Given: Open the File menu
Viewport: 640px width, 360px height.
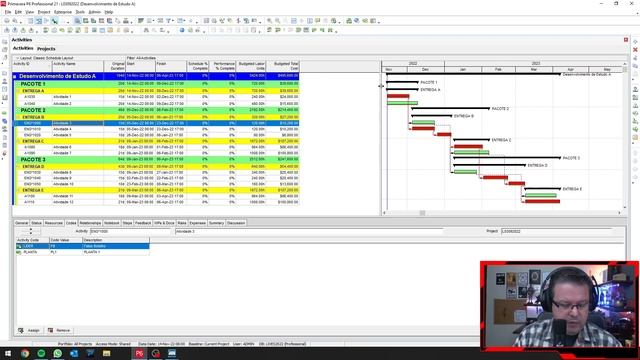Looking at the screenshot, I should 8,12.
